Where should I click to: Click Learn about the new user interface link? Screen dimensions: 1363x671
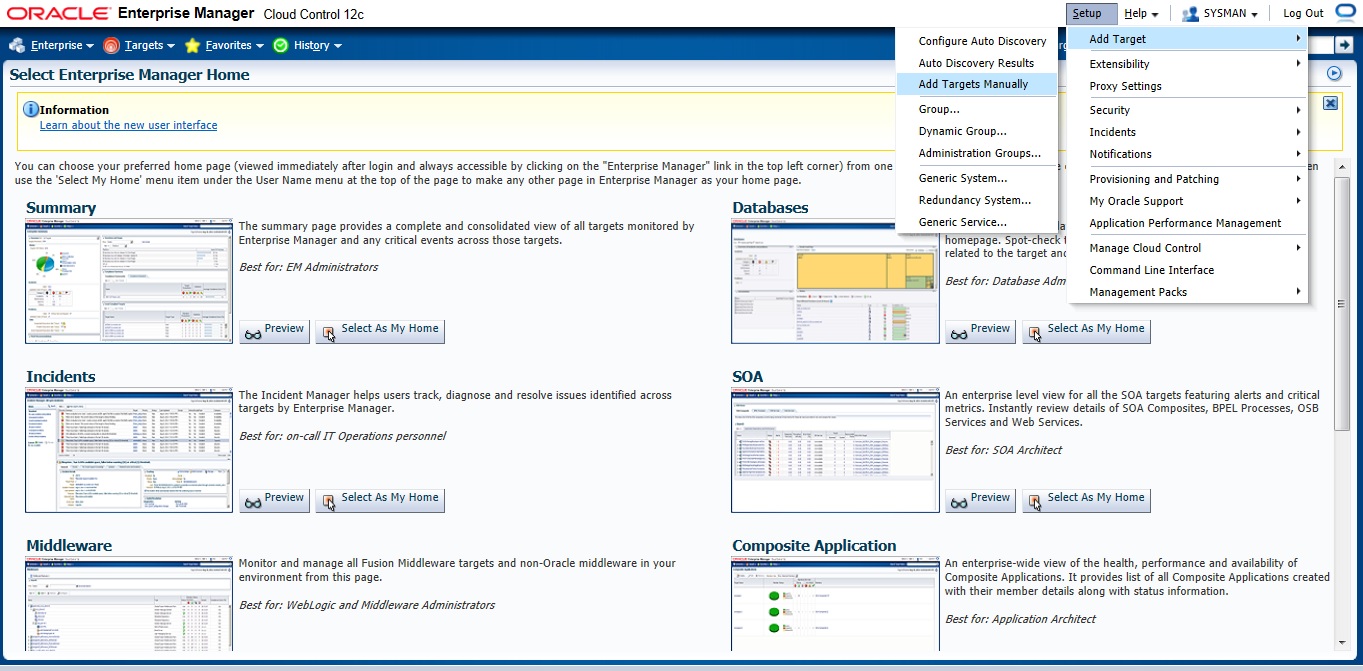coord(128,126)
